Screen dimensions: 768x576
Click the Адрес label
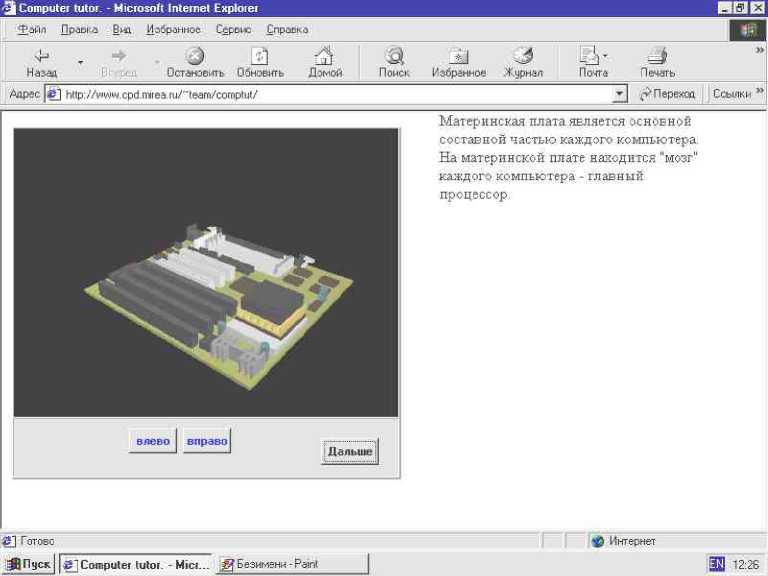(24, 94)
